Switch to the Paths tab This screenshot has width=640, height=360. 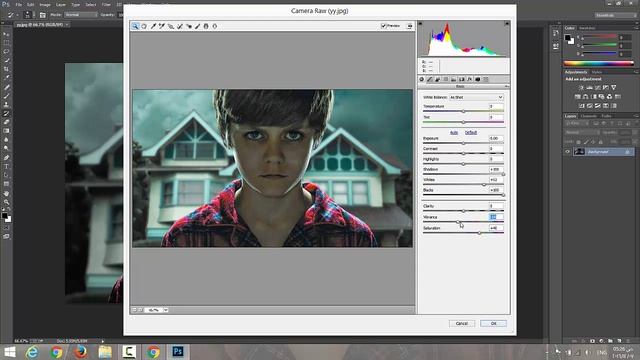(x=607, y=116)
